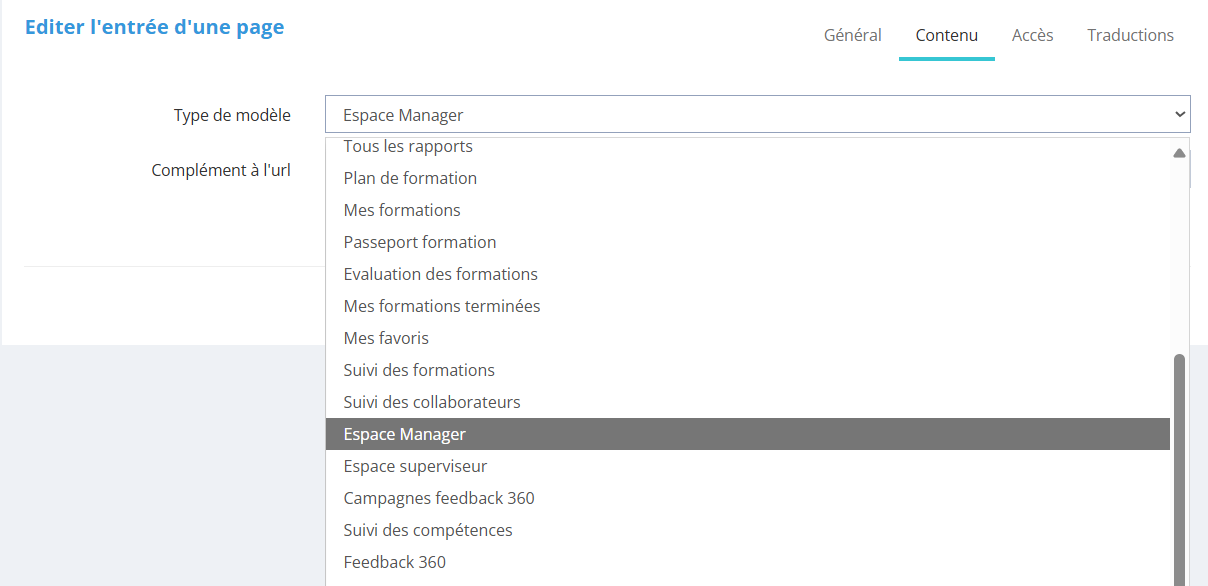The width and height of the screenshot is (1208, 586).
Task: Choose Mes favoris in the dropdown list
Action: point(386,338)
